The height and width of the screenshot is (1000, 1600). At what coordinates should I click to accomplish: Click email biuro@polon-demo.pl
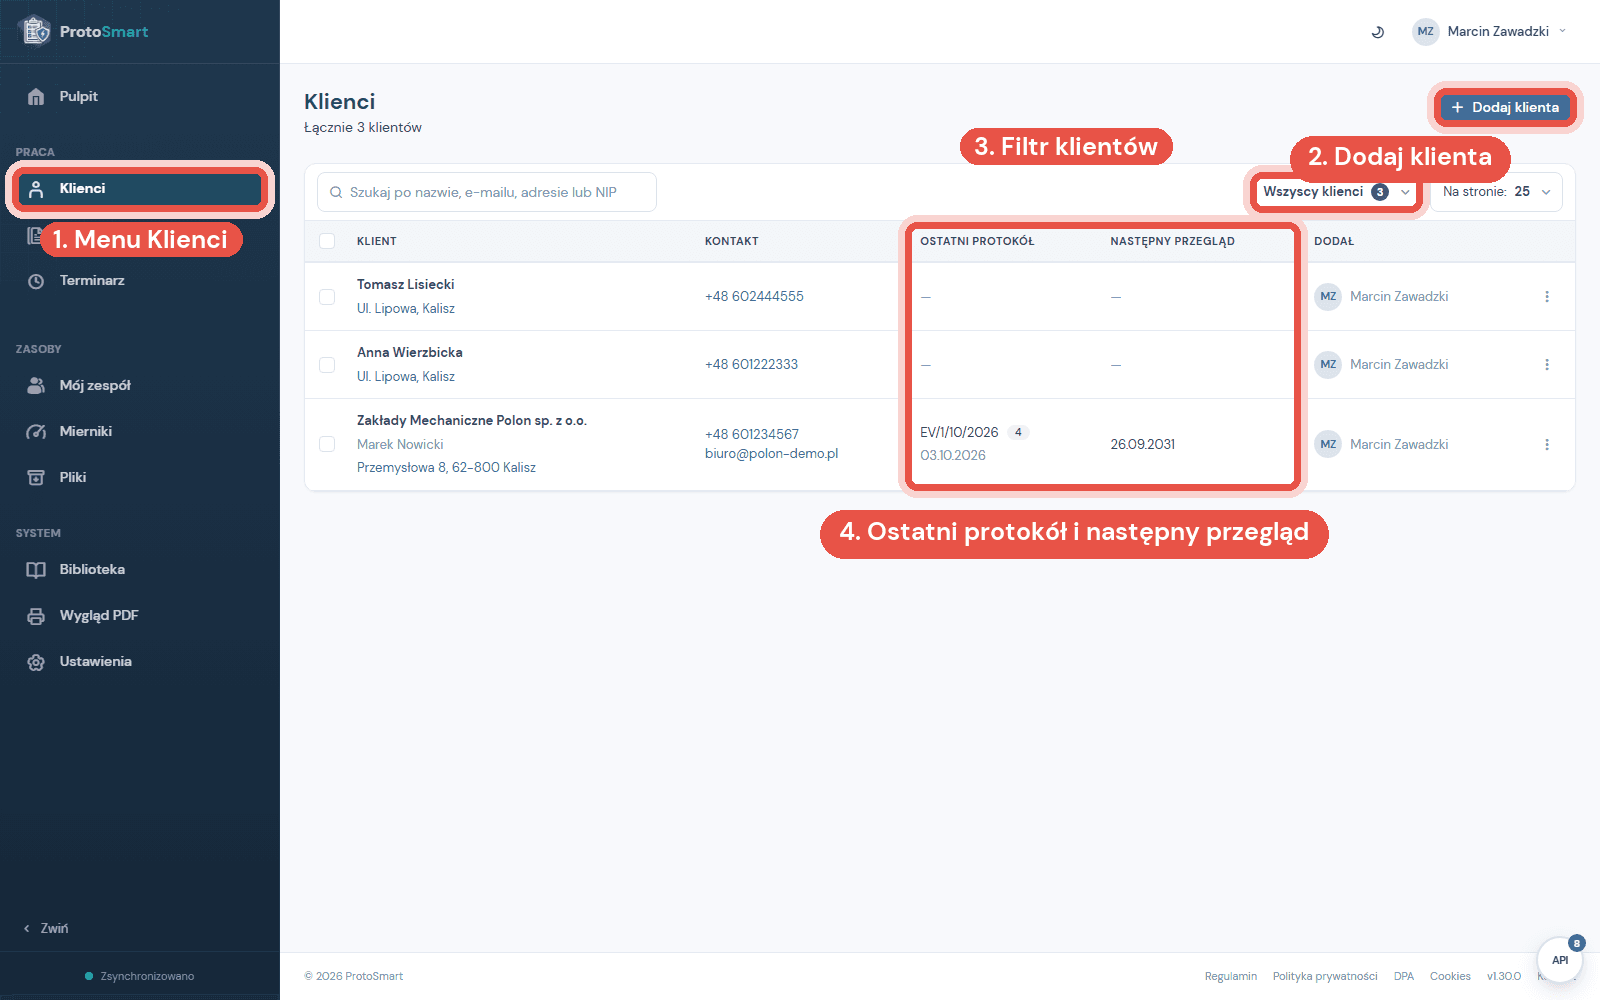[771, 454]
